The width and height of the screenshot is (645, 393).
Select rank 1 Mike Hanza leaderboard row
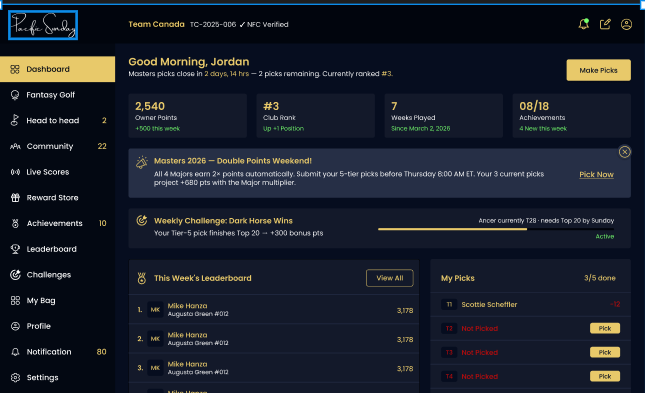click(x=274, y=309)
